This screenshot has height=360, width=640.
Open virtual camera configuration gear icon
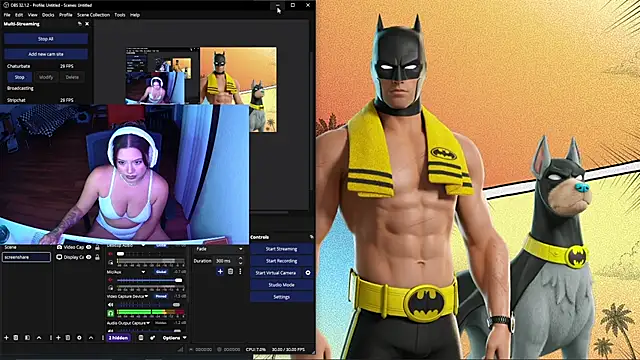pos(308,273)
